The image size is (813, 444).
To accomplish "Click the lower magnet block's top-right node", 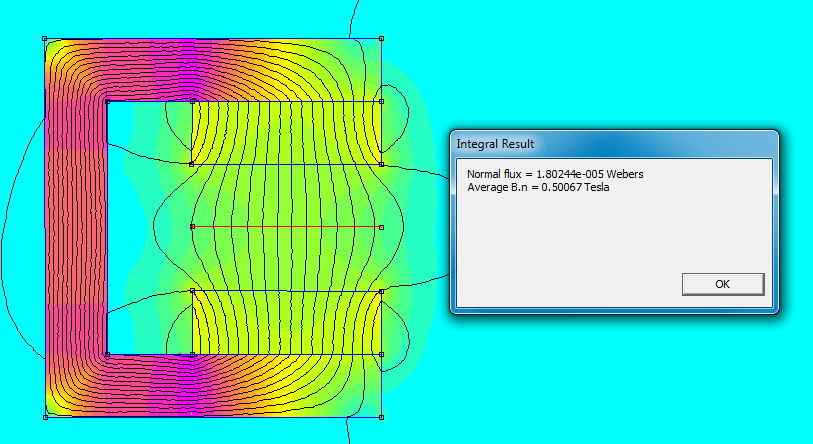I will [x=382, y=291].
